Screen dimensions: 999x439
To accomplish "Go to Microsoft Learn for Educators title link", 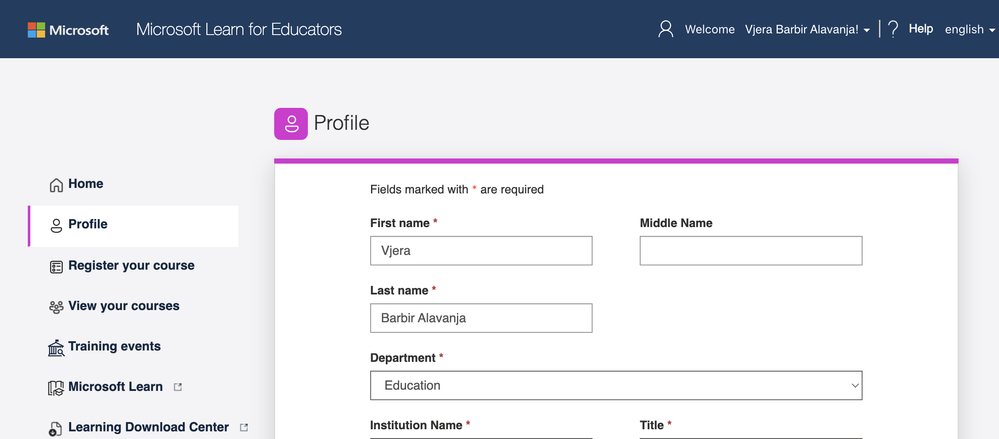I will [x=239, y=29].
